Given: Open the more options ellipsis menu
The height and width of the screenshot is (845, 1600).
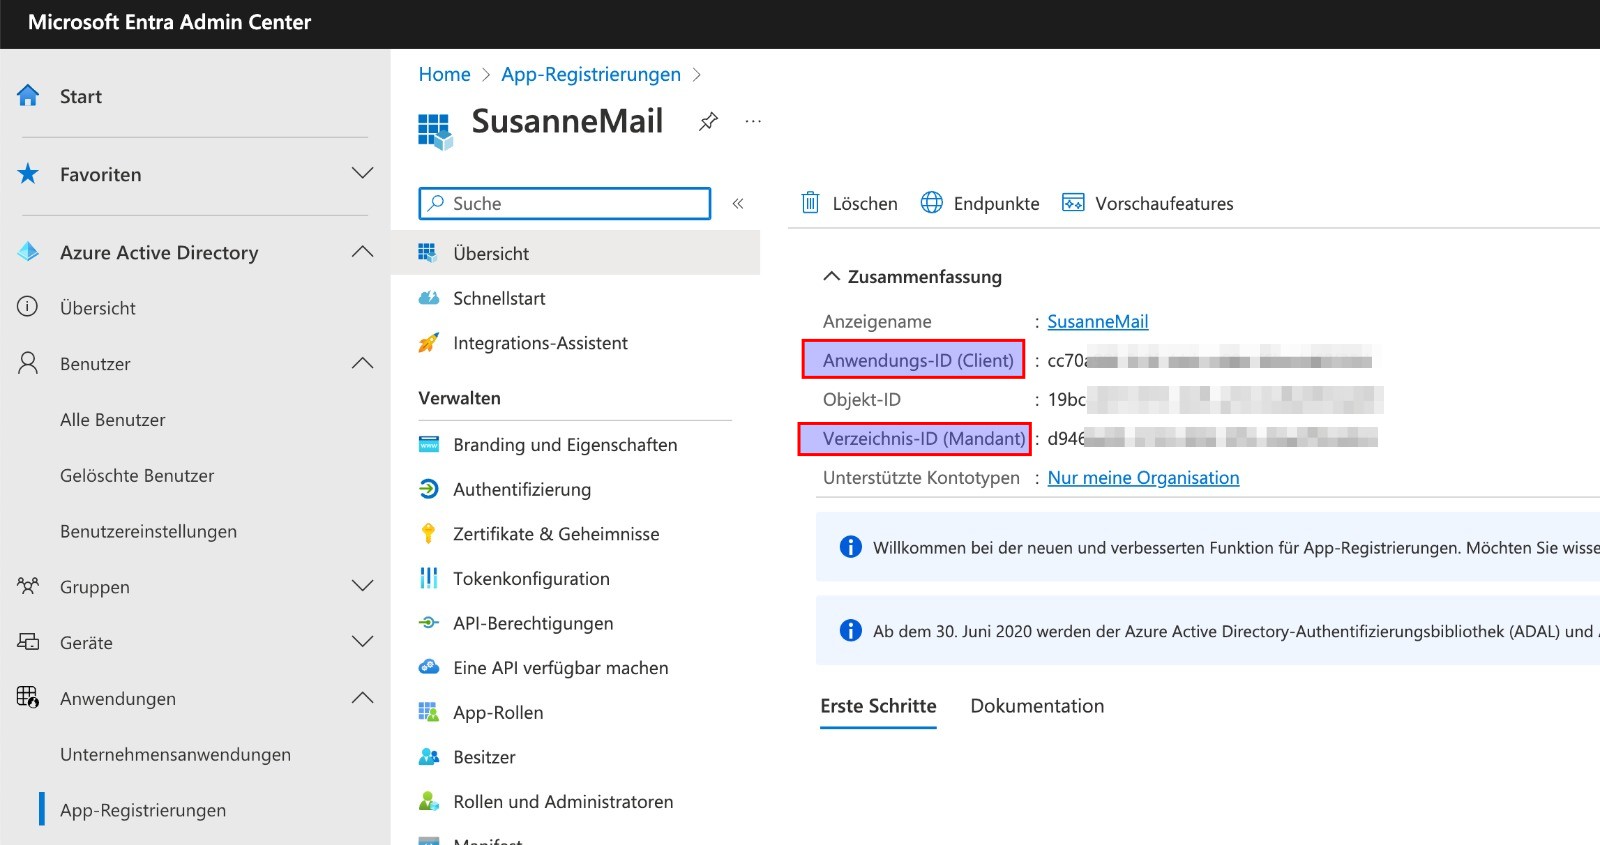Looking at the screenshot, I should point(753,122).
